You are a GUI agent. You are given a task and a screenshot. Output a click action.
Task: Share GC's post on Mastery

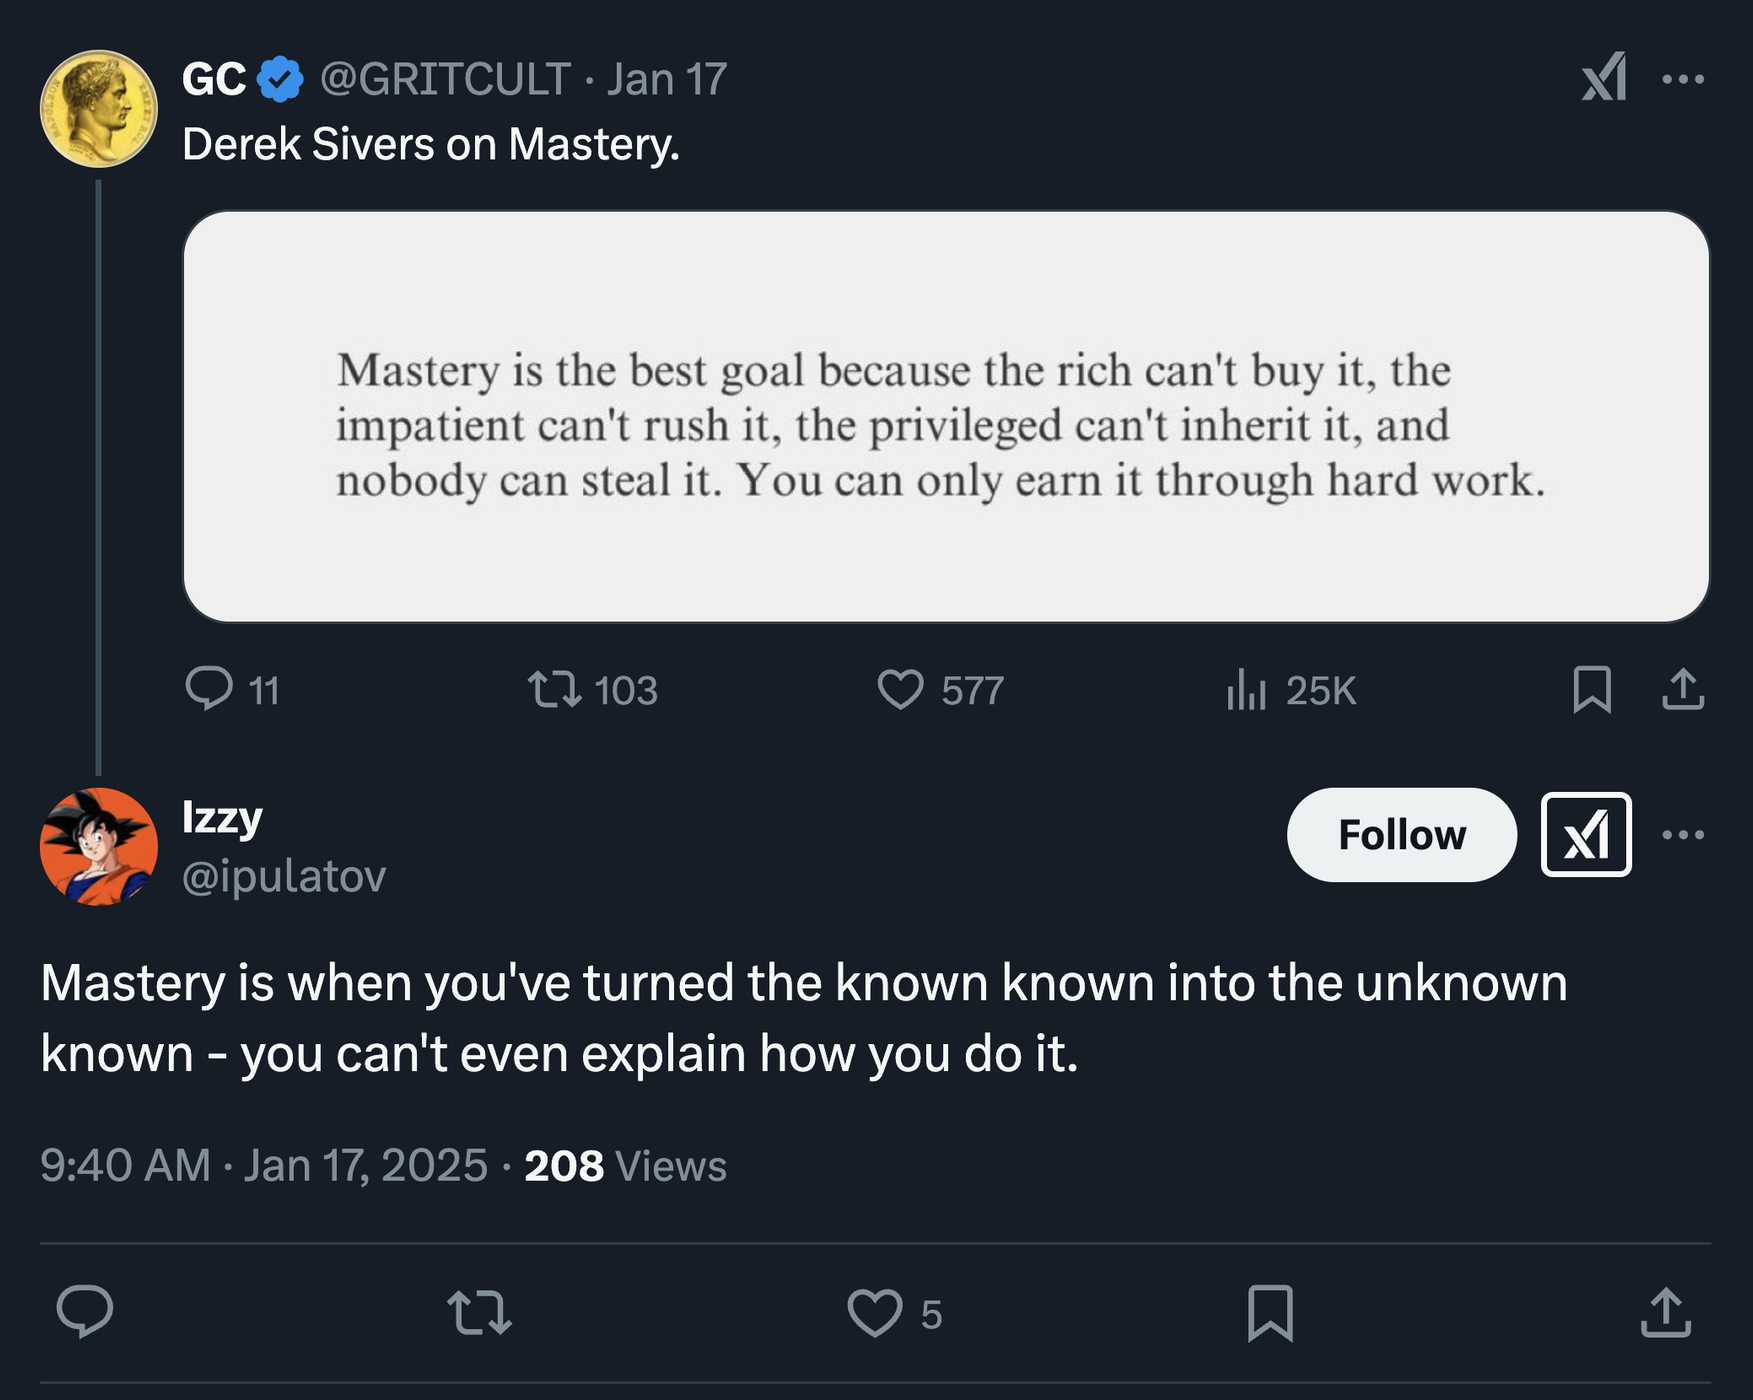pyautogui.click(x=1683, y=689)
